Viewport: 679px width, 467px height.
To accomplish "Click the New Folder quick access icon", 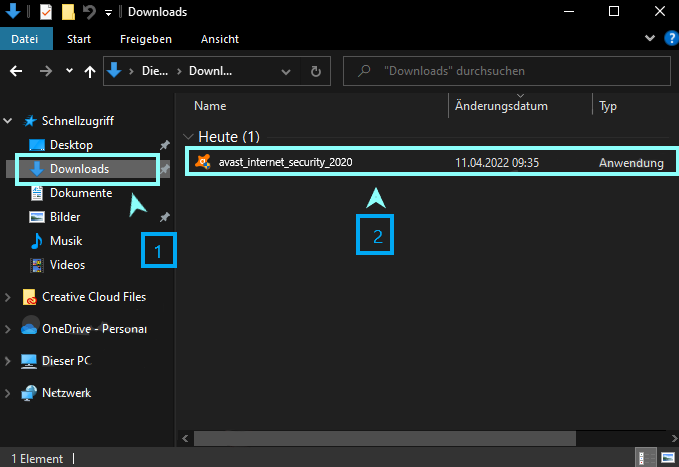I will (x=68, y=12).
